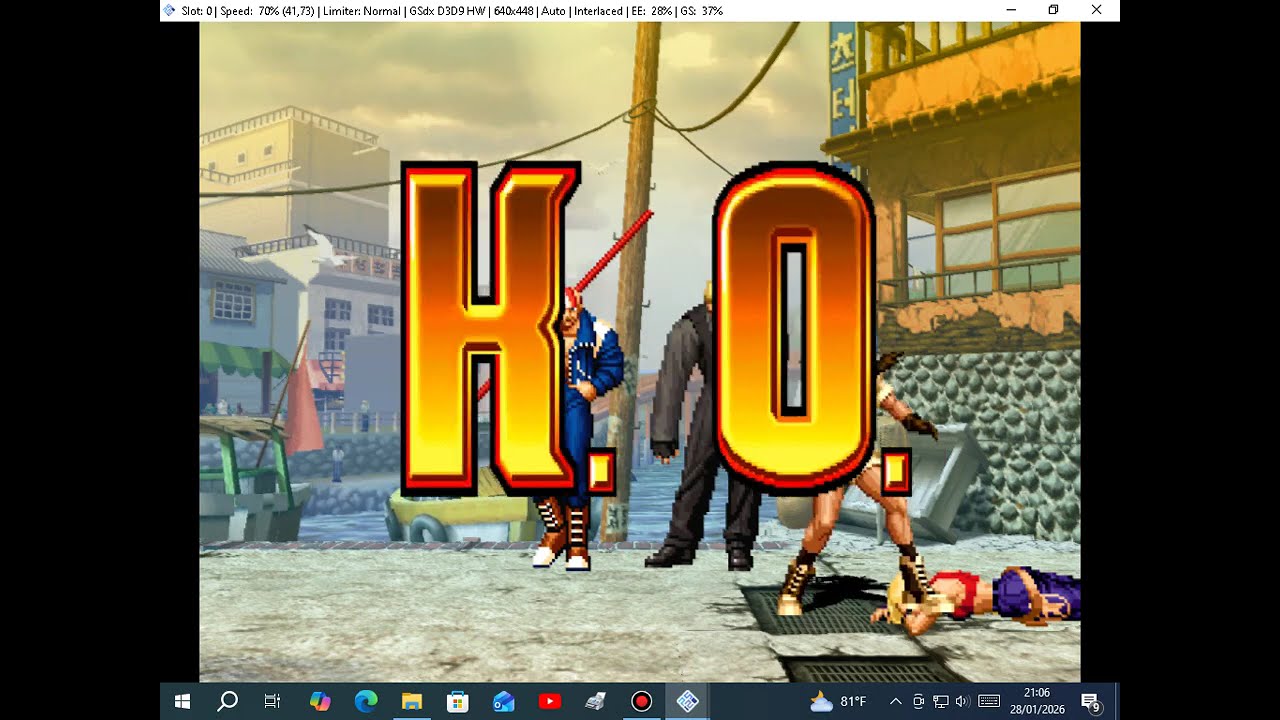Open Task View on taskbar
Image resolution: width=1280 pixels, height=720 pixels.
pos(272,701)
